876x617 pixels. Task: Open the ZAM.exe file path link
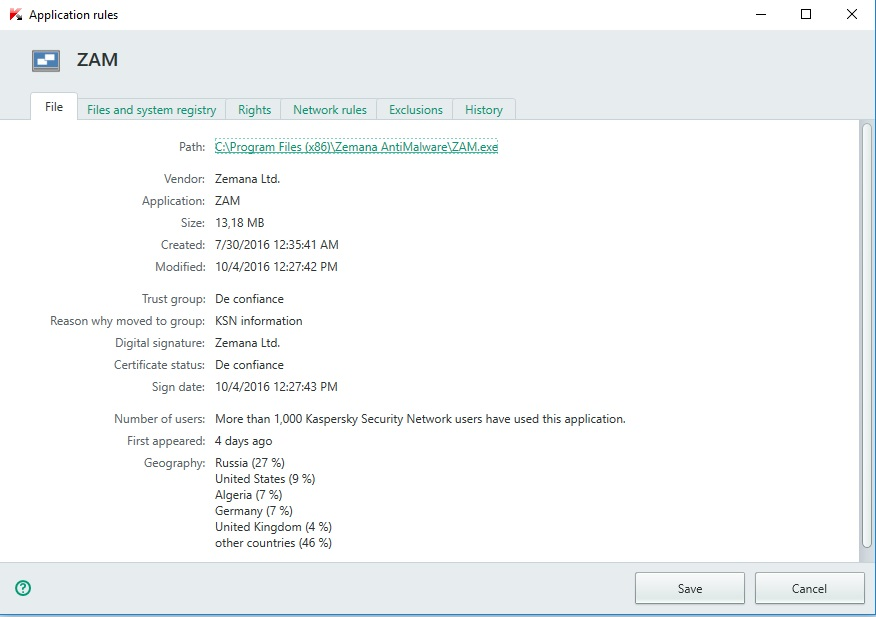point(356,146)
